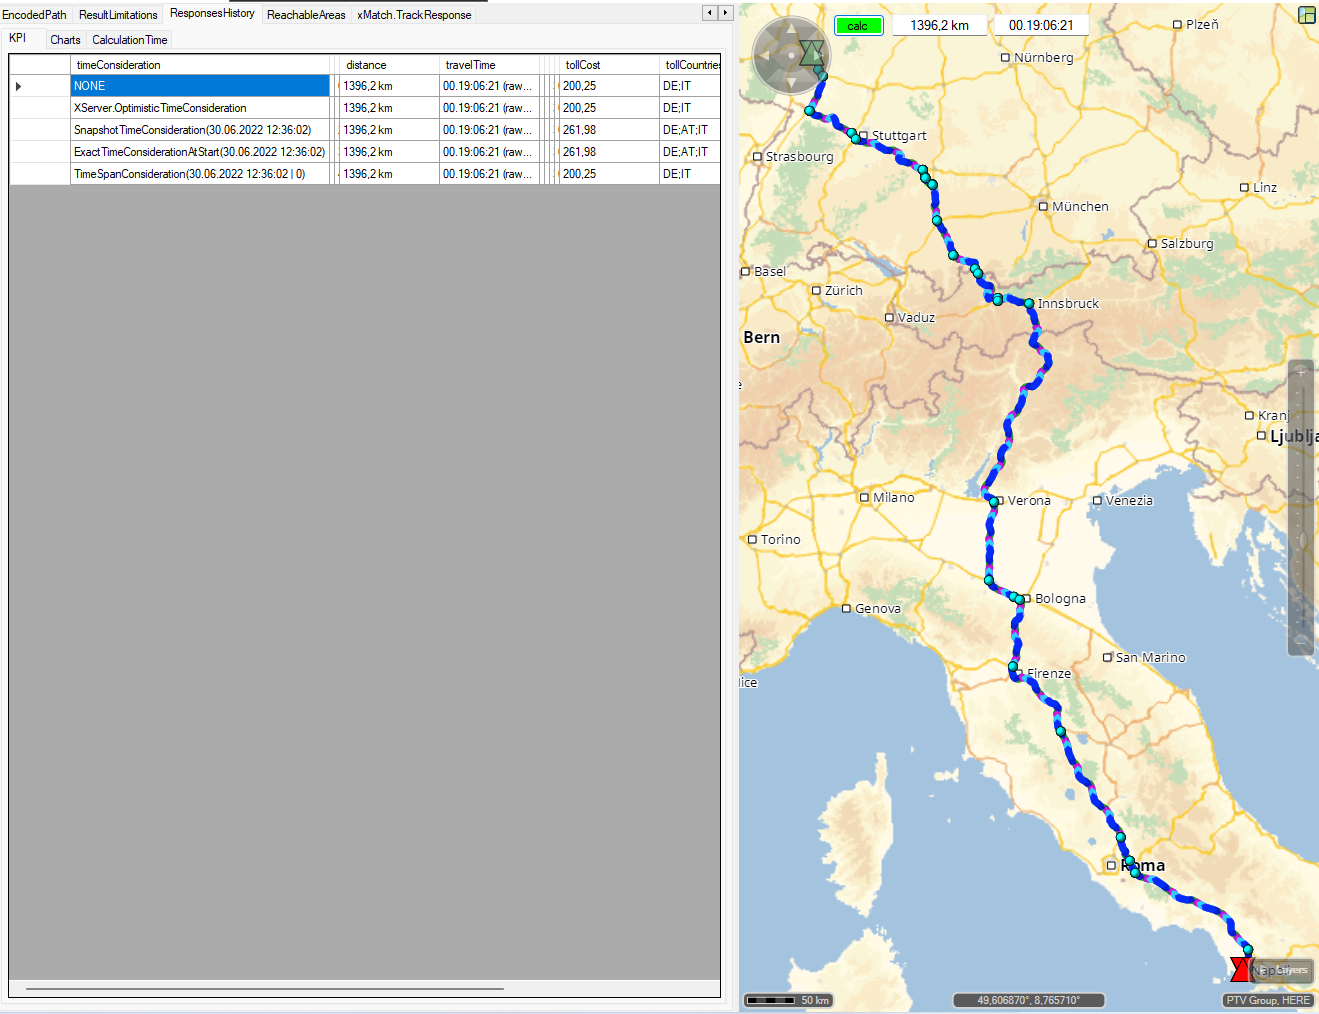1319x1014 pixels.
Task: Click the zoom in plus button
Action: coord(1301,372)
